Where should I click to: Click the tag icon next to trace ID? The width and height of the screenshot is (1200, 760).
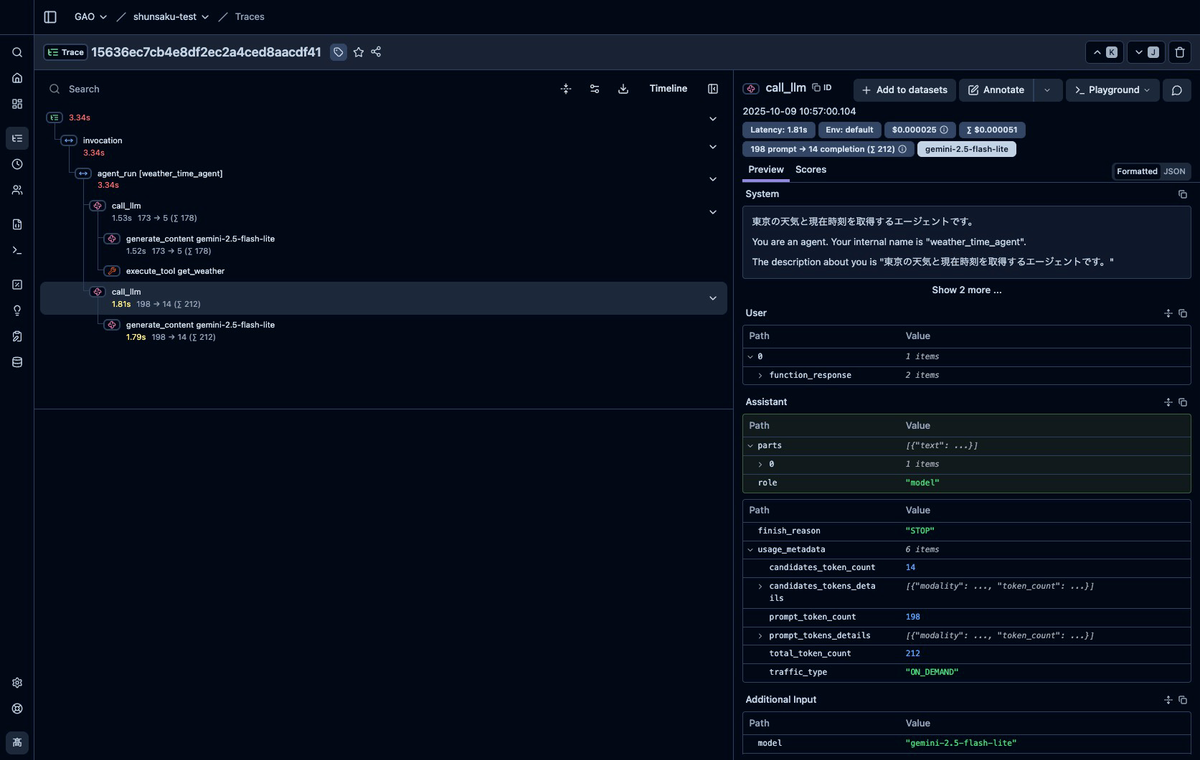tap(338, 52)
